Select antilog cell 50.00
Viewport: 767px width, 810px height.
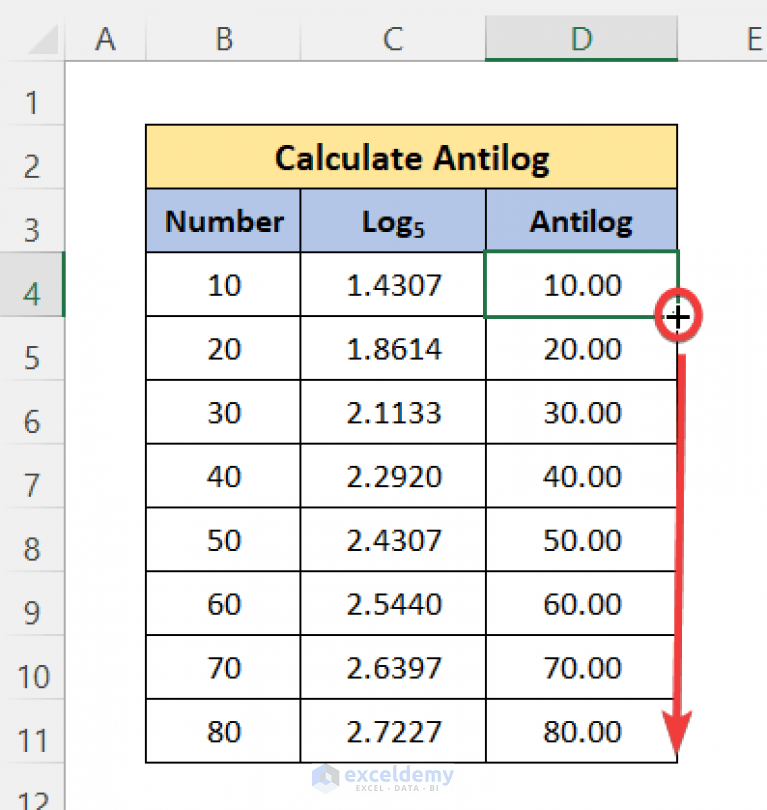tap(582, 540)
